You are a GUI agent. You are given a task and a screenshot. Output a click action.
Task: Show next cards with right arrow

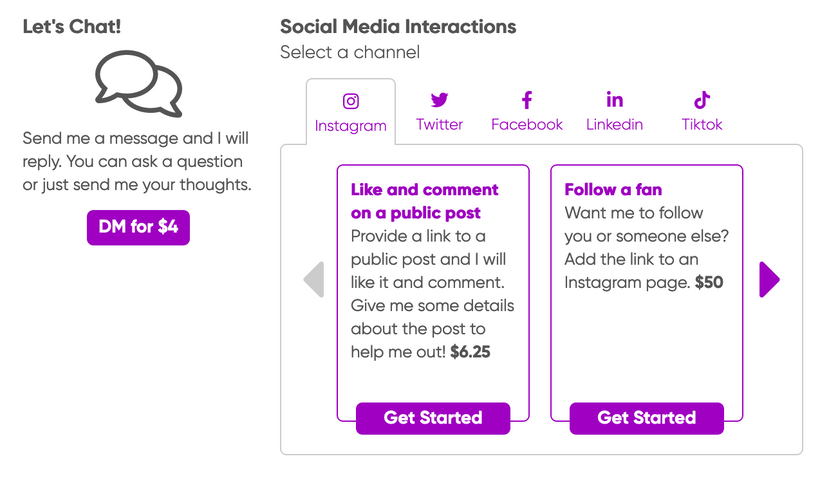coord(768,280)
